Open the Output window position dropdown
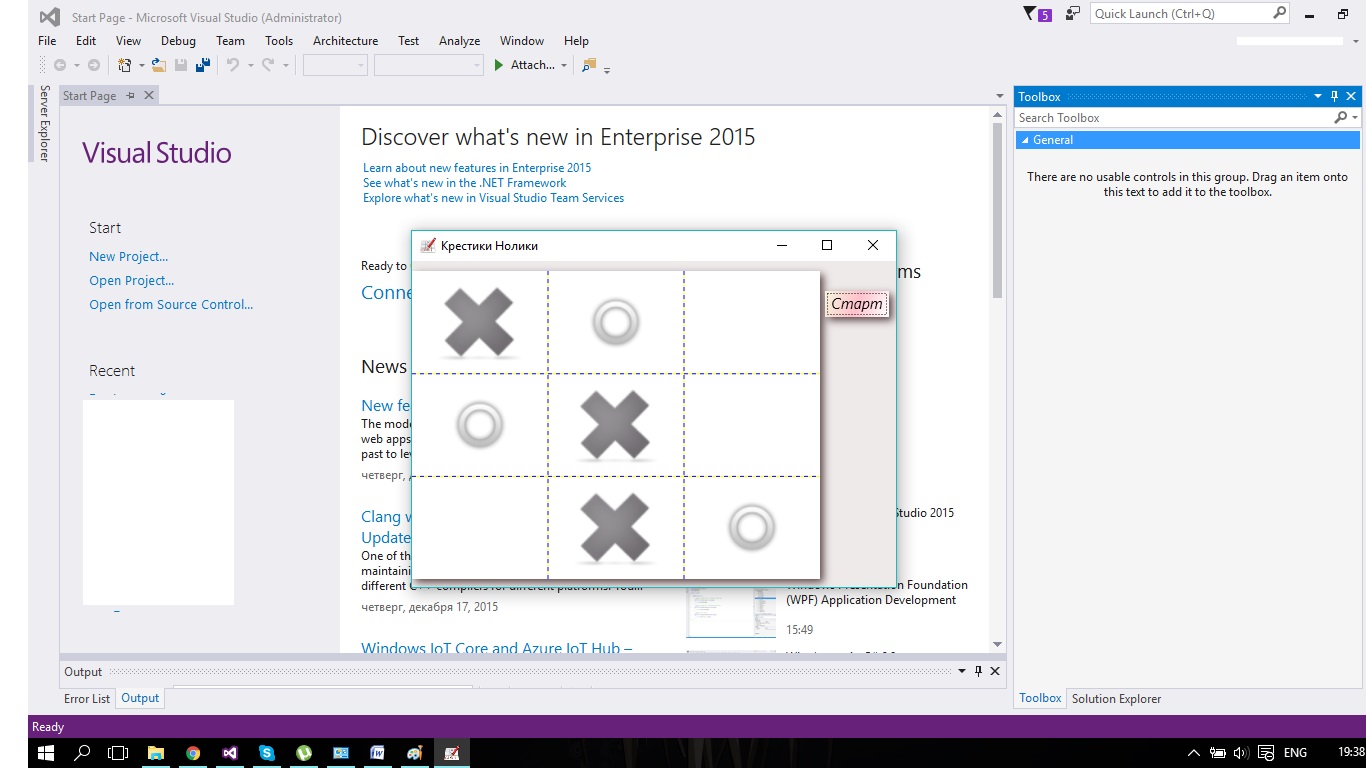1366x768 pixels. pyautogui.click(x=962, y=671)
